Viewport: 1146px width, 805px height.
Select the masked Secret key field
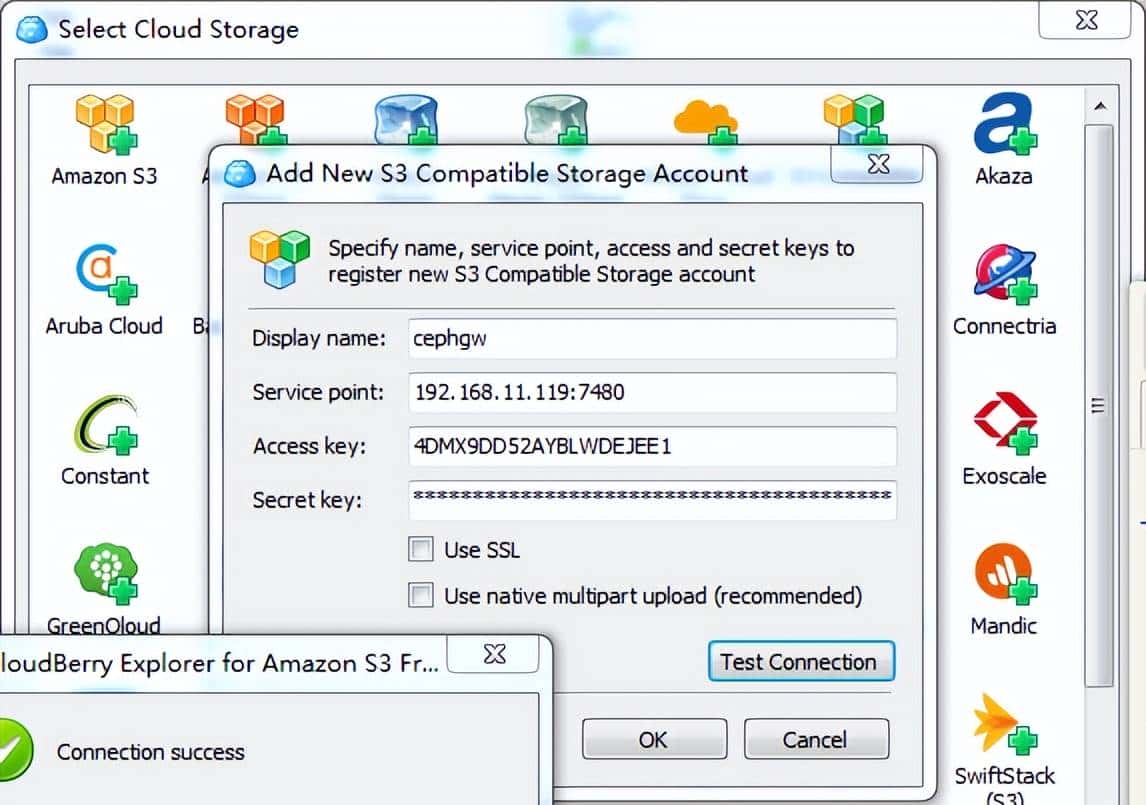click(x=651, y=501)
